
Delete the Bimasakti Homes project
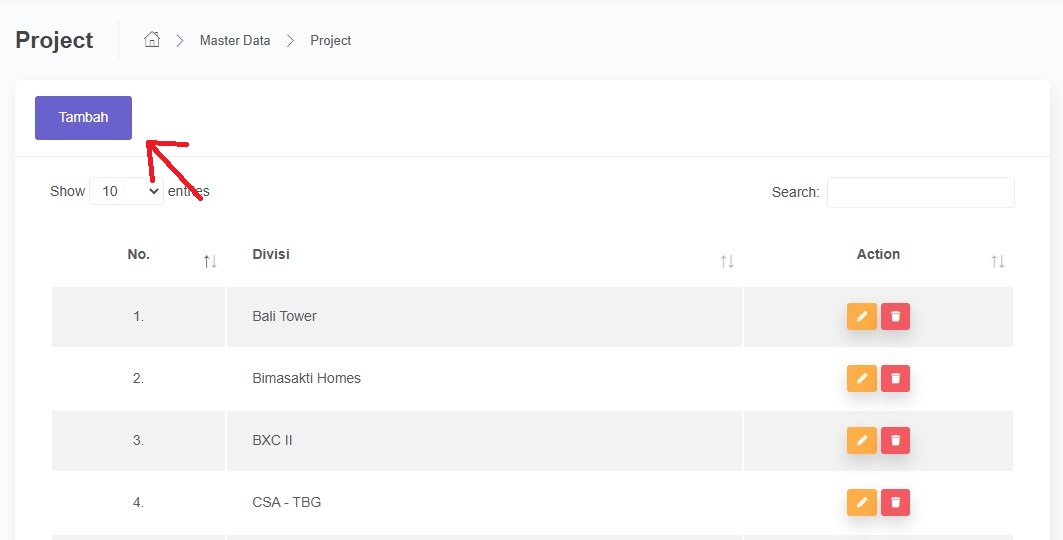895,379
